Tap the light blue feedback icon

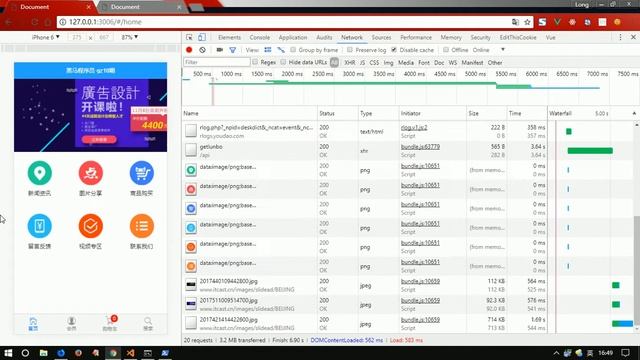click(40, 226)
